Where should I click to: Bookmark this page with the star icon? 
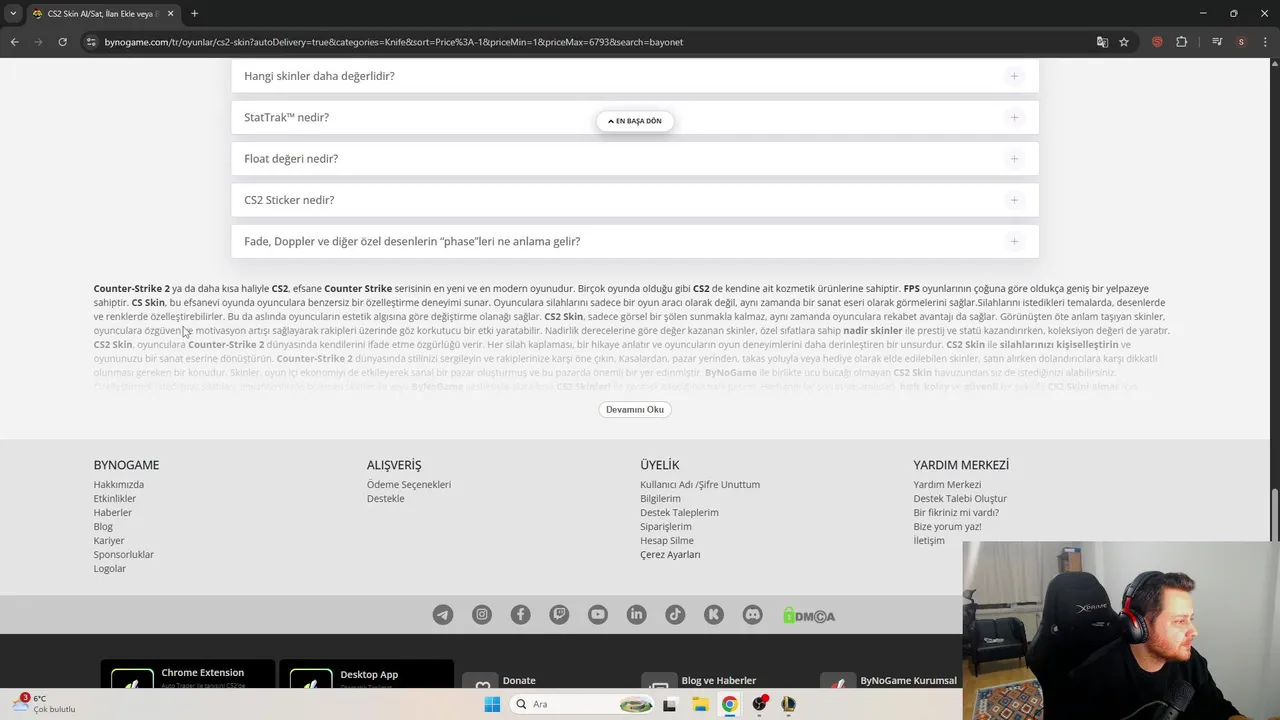click(x=1124, y=42)
